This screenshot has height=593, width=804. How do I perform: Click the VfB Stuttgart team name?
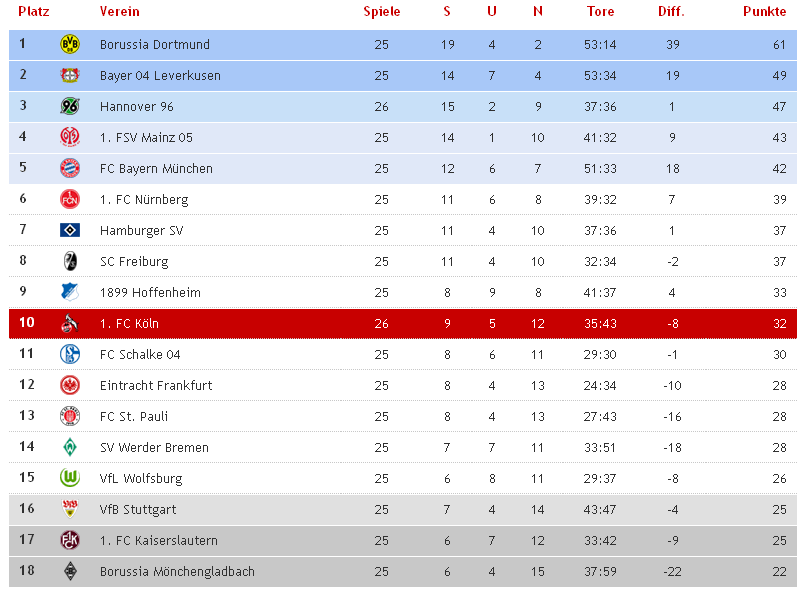pos(138,509)
